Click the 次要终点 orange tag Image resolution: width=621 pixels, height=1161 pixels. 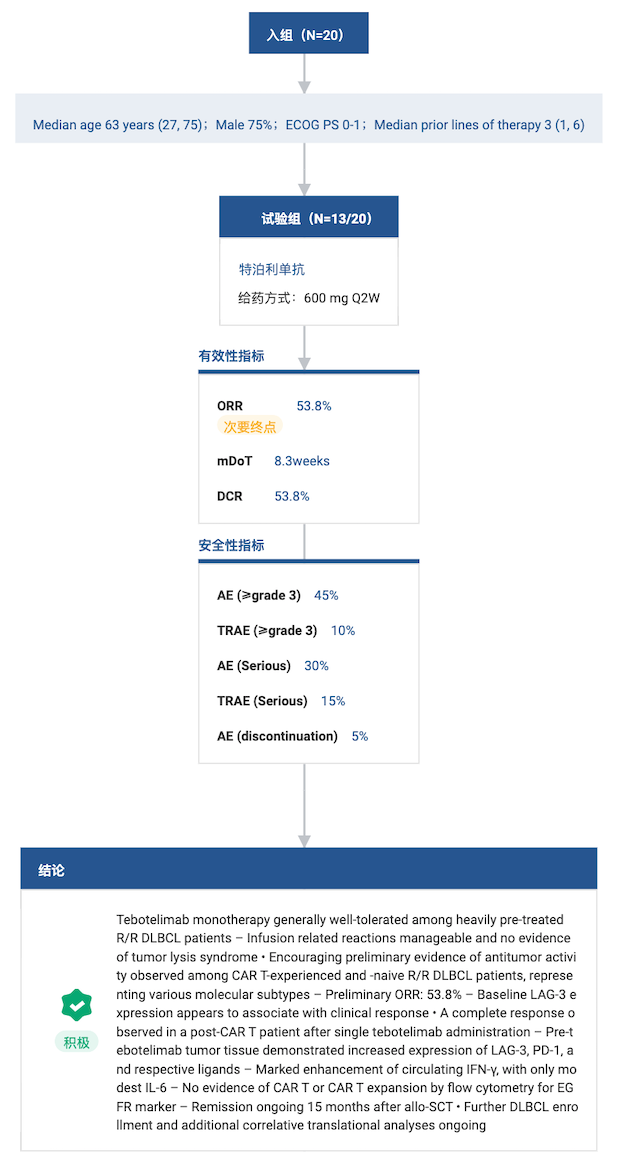point(249,426)
